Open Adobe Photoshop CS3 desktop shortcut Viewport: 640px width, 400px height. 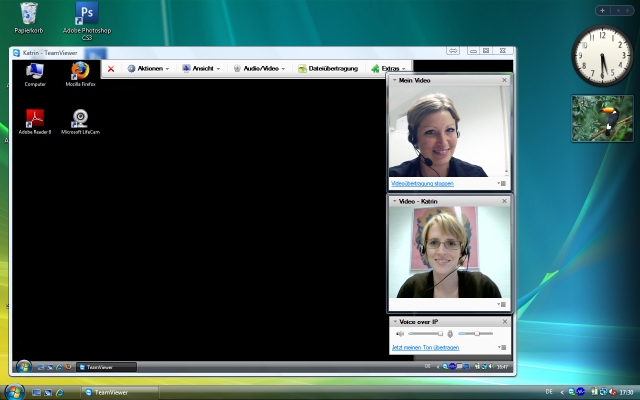87,20
